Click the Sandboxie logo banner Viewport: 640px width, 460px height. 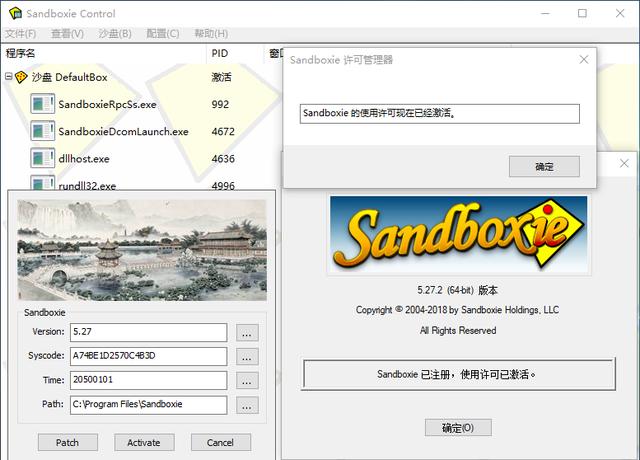(x=458, y=235)
